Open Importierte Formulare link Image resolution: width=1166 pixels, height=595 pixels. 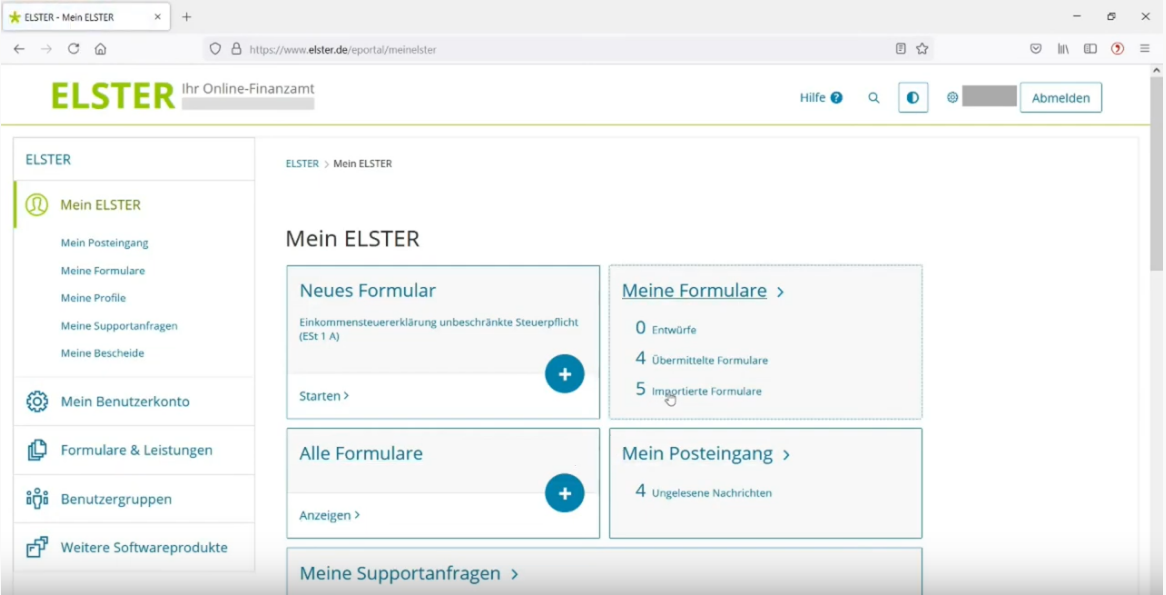(698, 390)
